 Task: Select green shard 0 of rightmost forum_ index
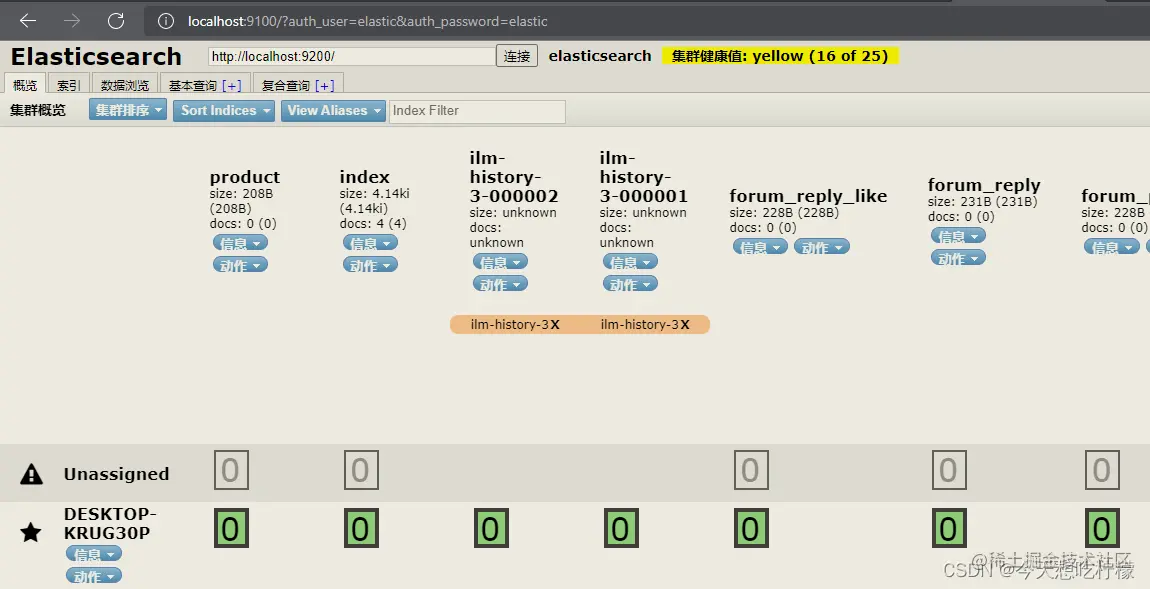tap(1102, 528)
